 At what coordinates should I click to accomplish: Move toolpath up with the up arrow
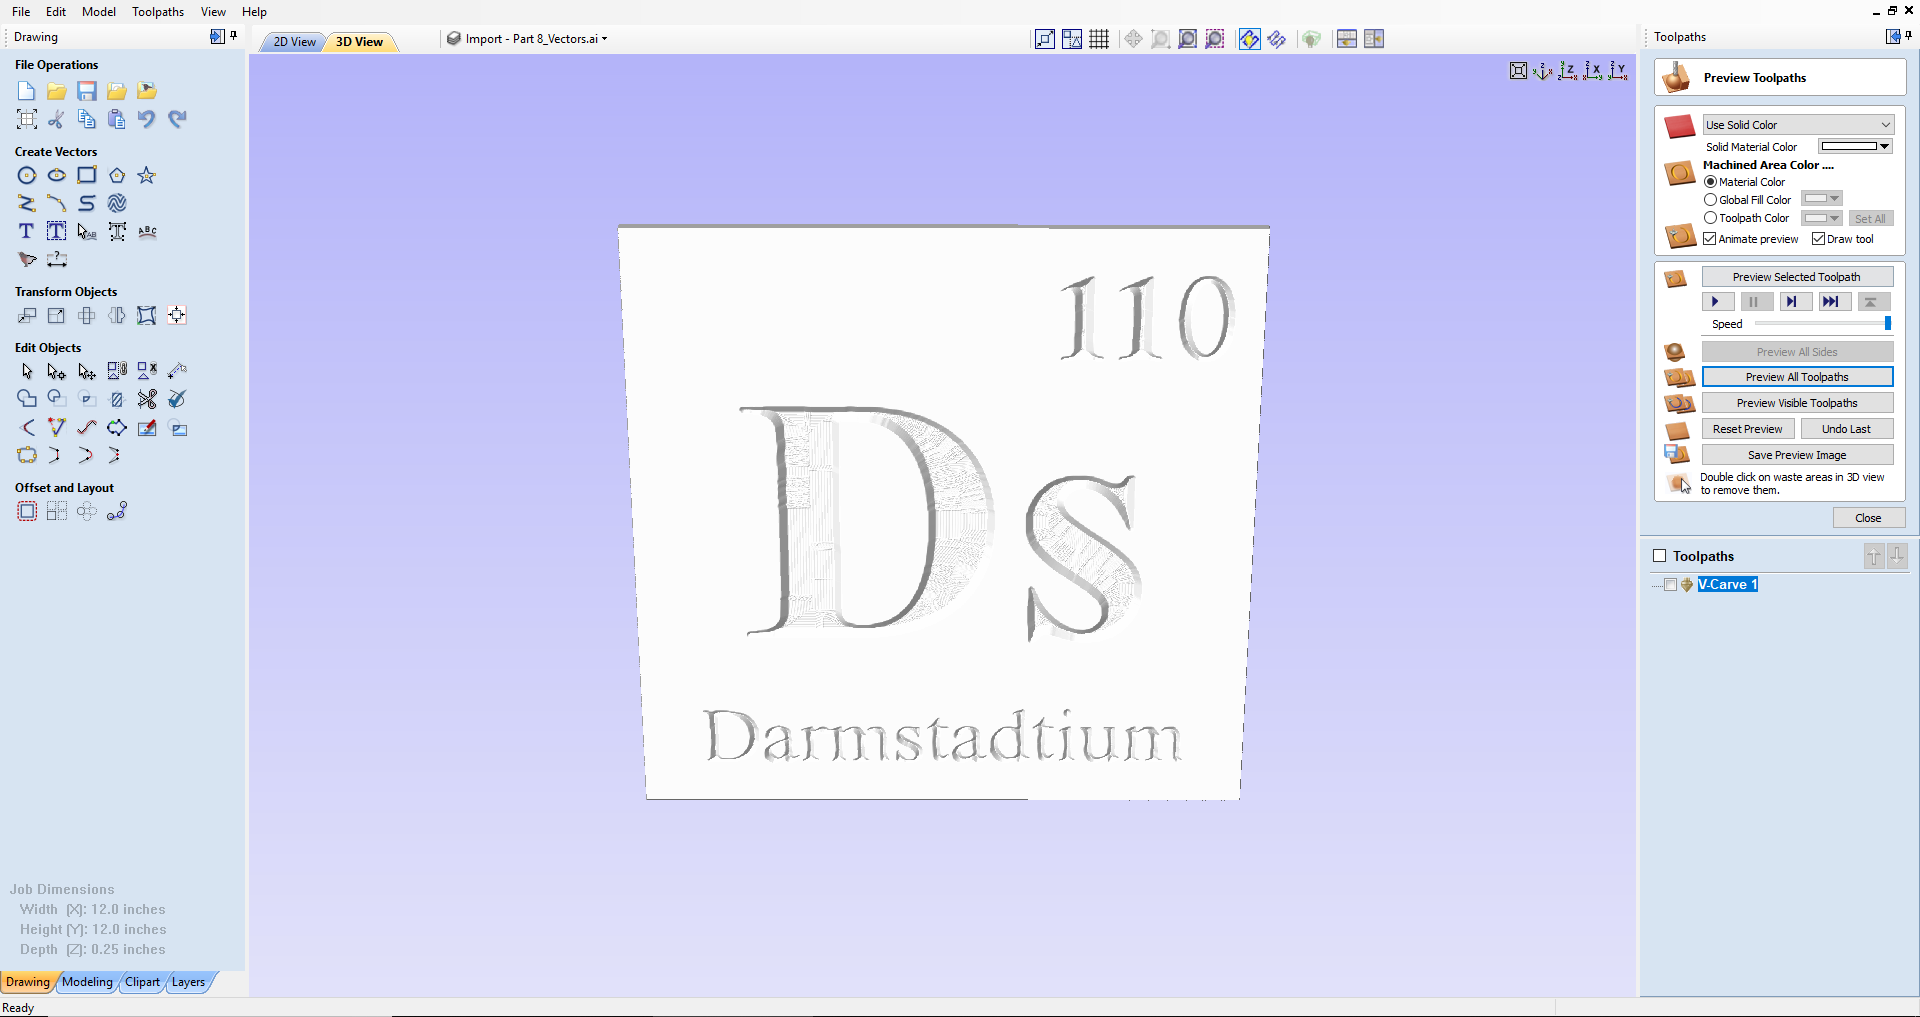point(1874,556)
